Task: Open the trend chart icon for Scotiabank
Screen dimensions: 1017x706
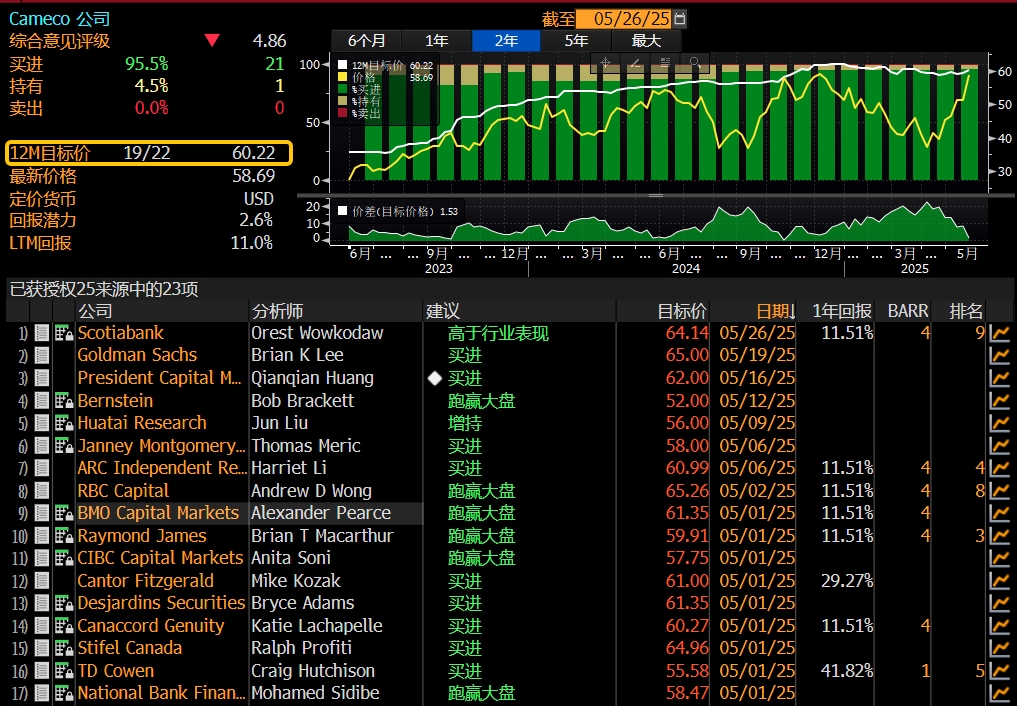Action: 1000,333
